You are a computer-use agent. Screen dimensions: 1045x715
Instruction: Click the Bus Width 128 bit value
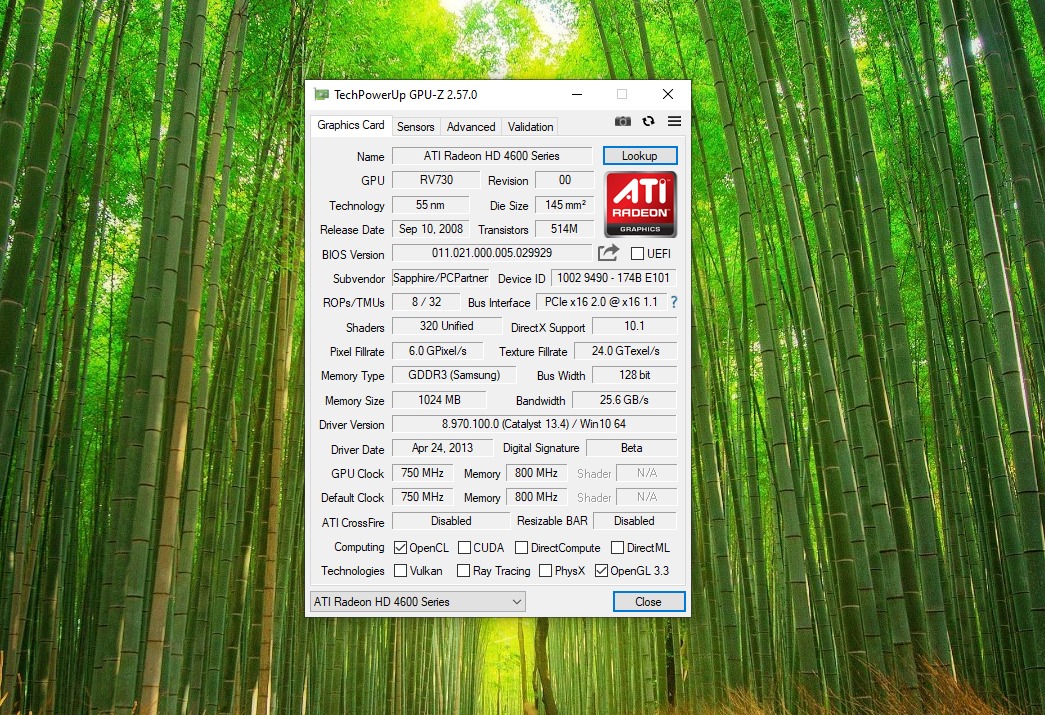(x=634, y=375)
